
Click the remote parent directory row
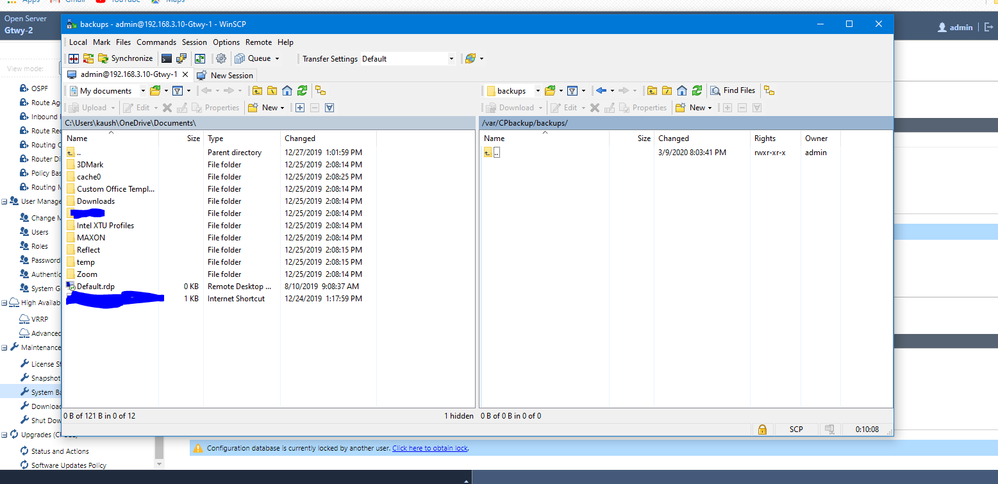pyautogui.click(x=661, y=153)
